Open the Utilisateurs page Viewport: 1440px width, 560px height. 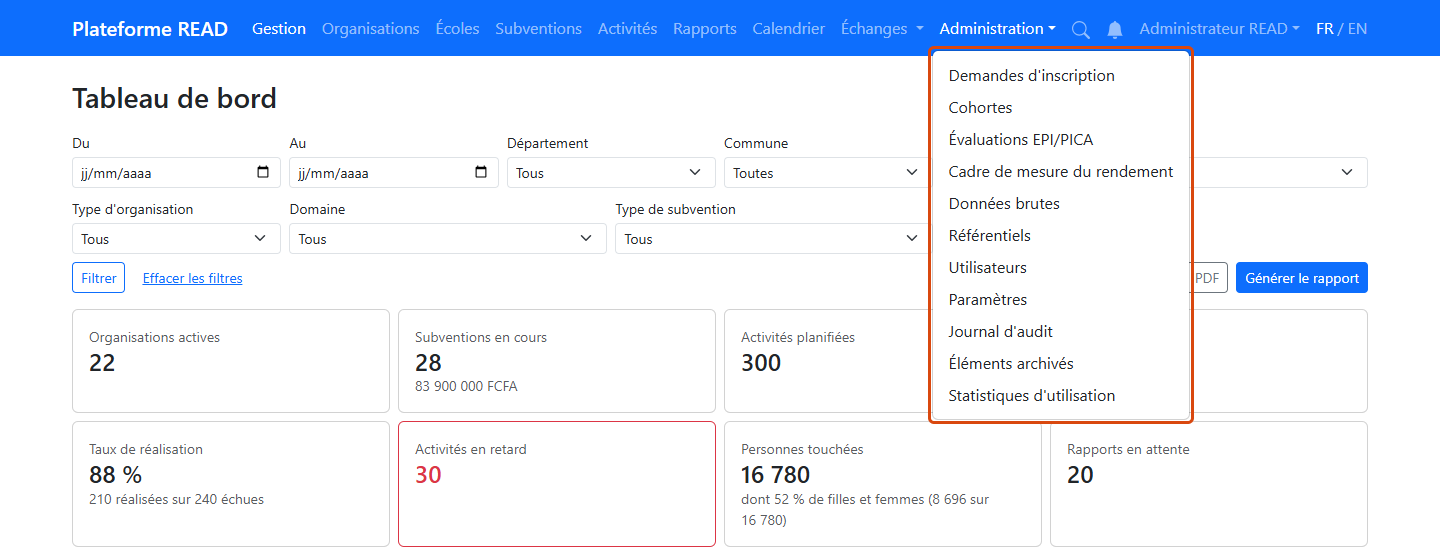pos(1060,267)
